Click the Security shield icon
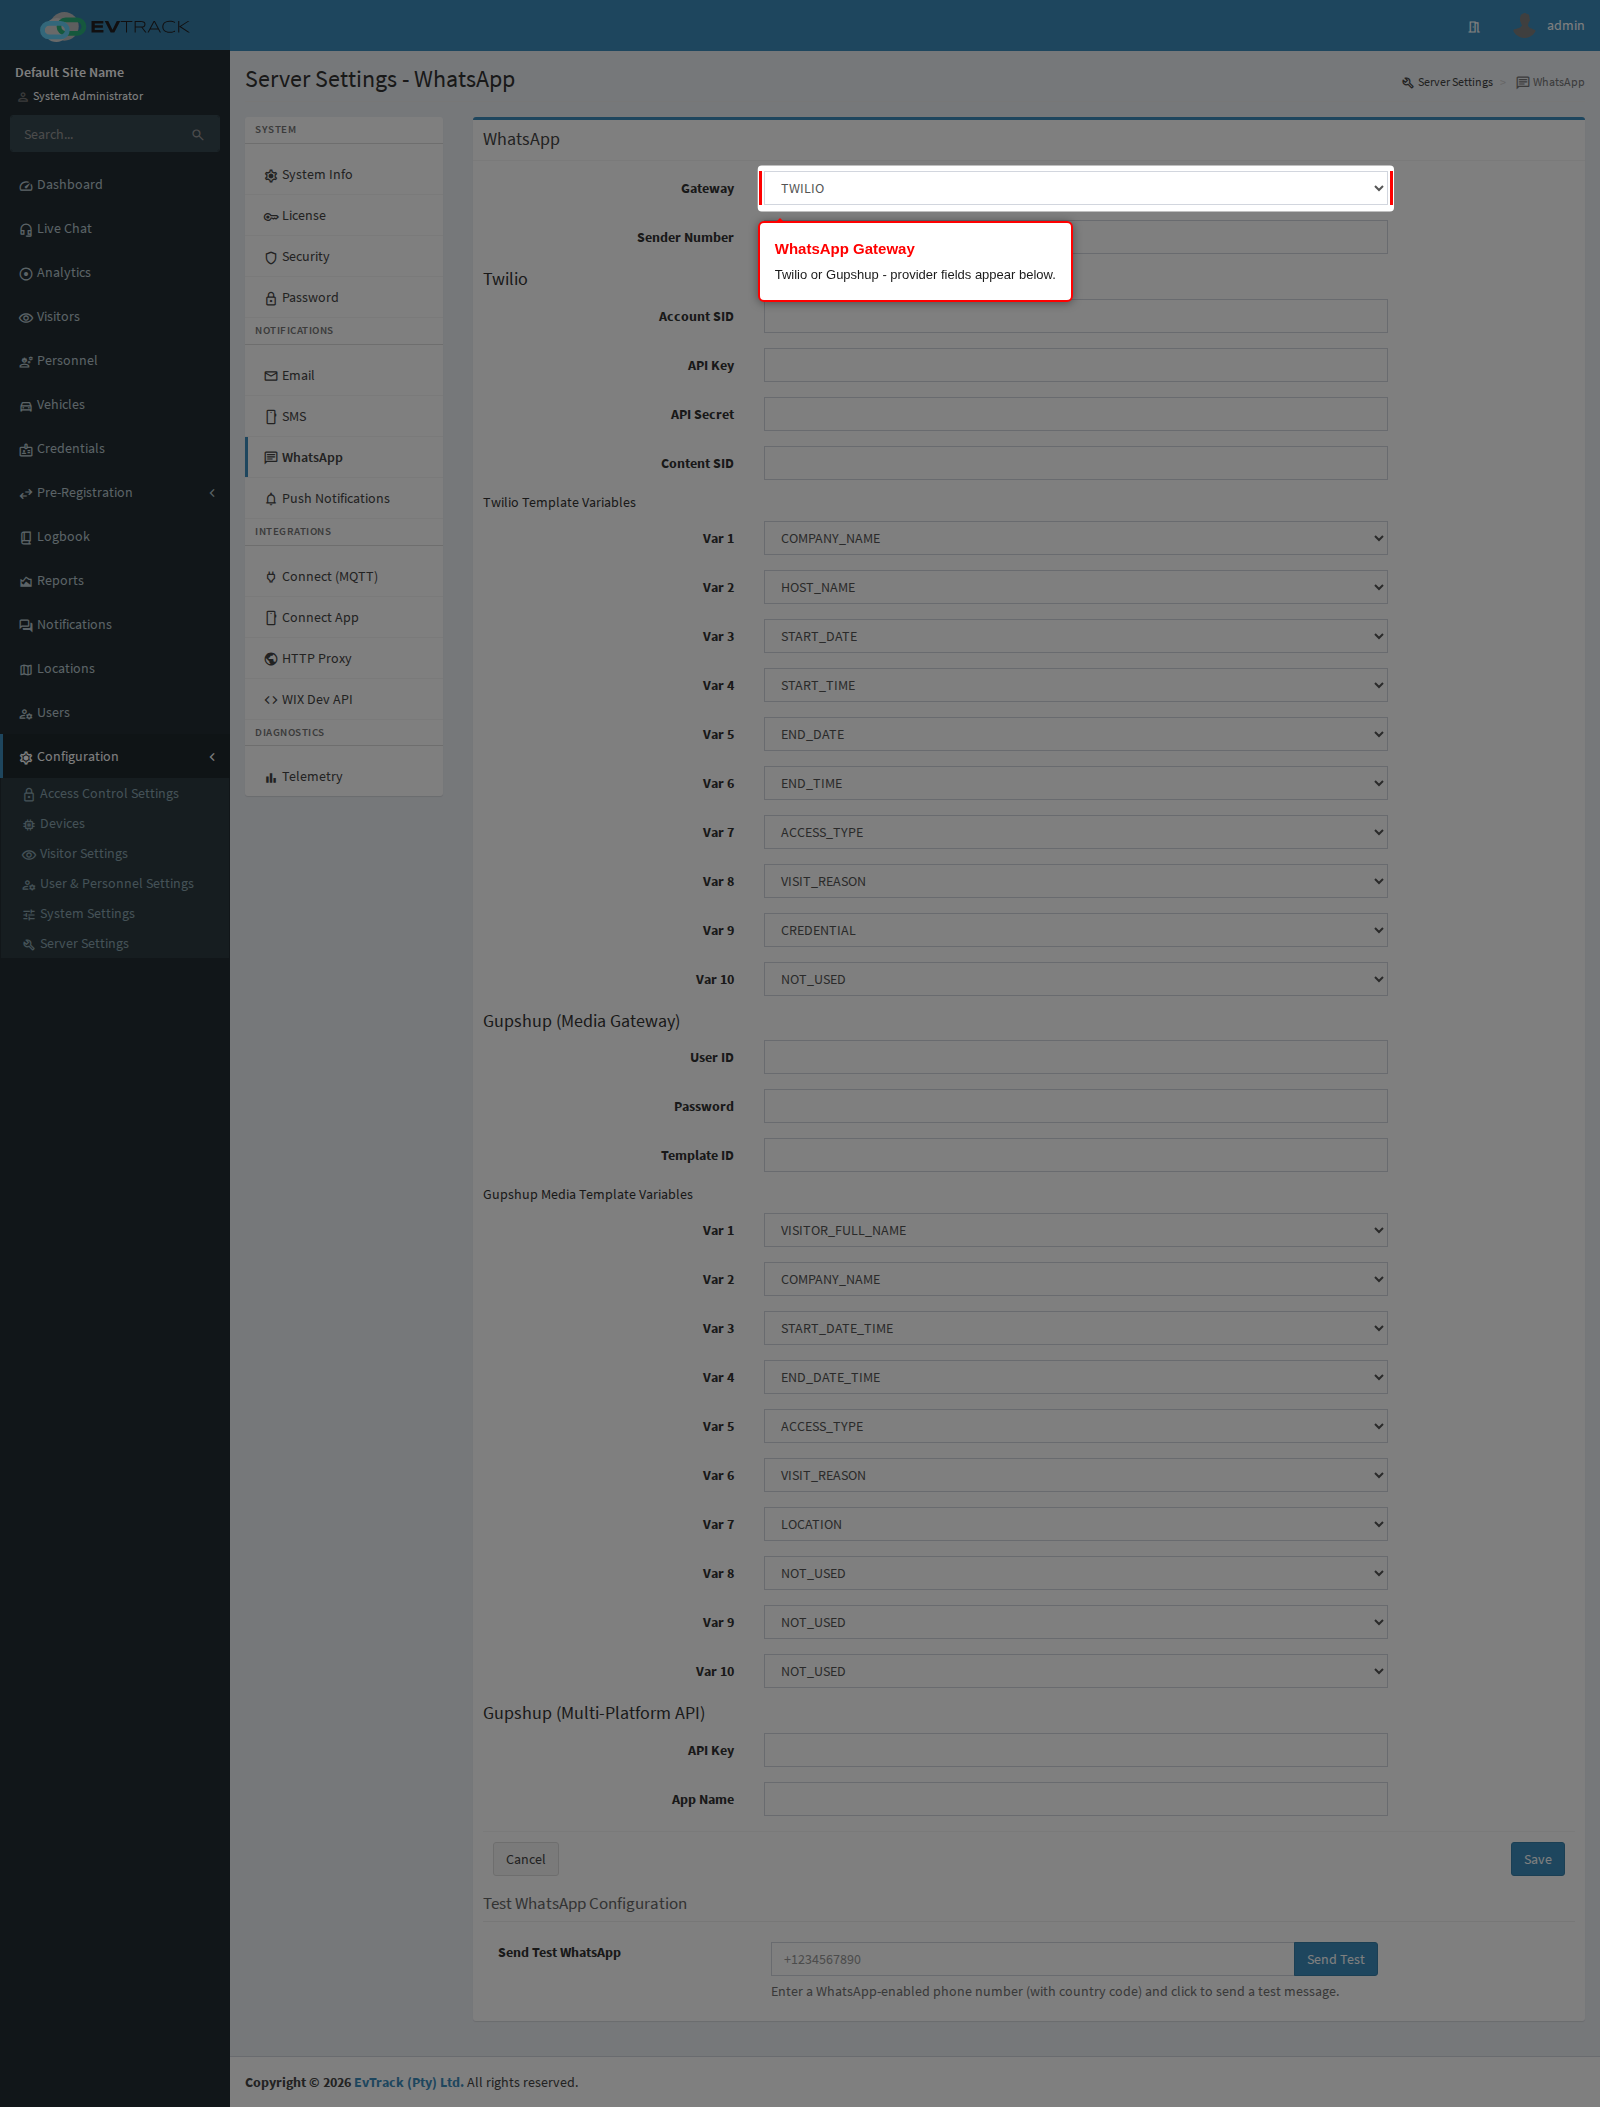 click(271, 258)
